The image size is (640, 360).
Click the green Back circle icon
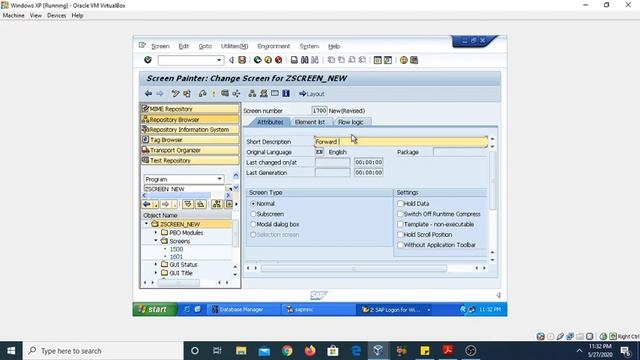tap(257, 60)
